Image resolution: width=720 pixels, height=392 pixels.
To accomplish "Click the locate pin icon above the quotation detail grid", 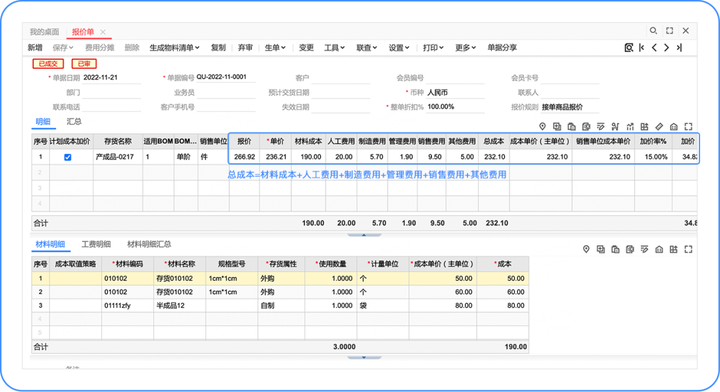I will click(x=542, y=126).
